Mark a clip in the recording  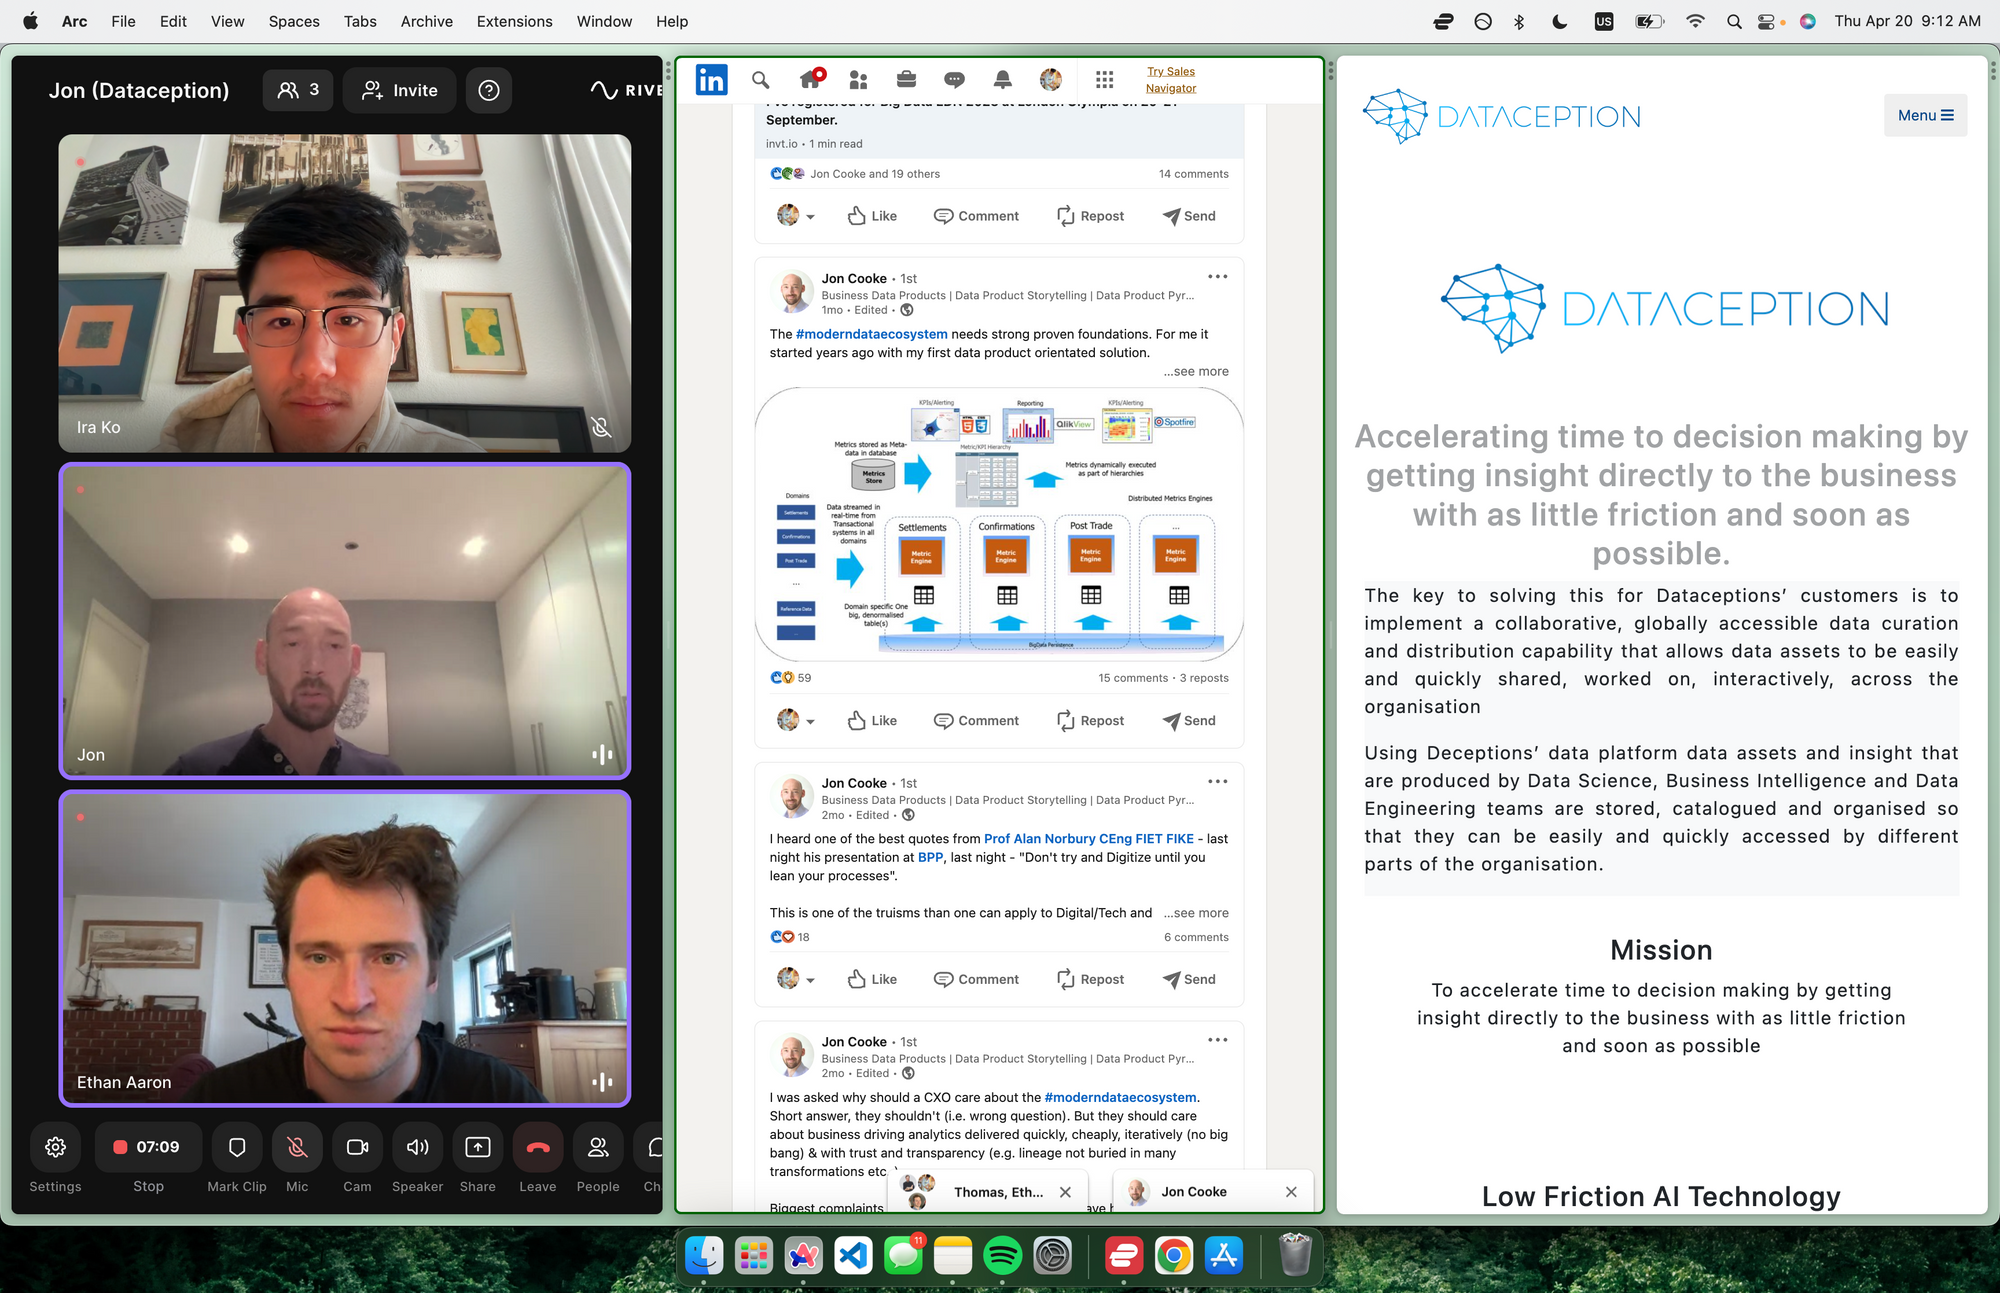click(x=237, y=1147)
